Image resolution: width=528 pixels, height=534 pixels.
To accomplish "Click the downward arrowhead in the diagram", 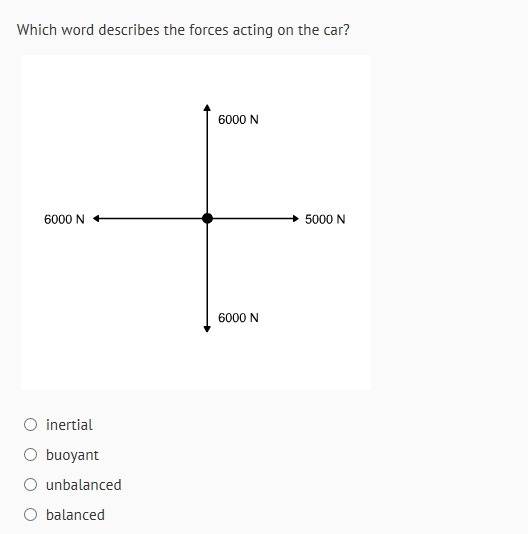I will [x=207, y=329].
